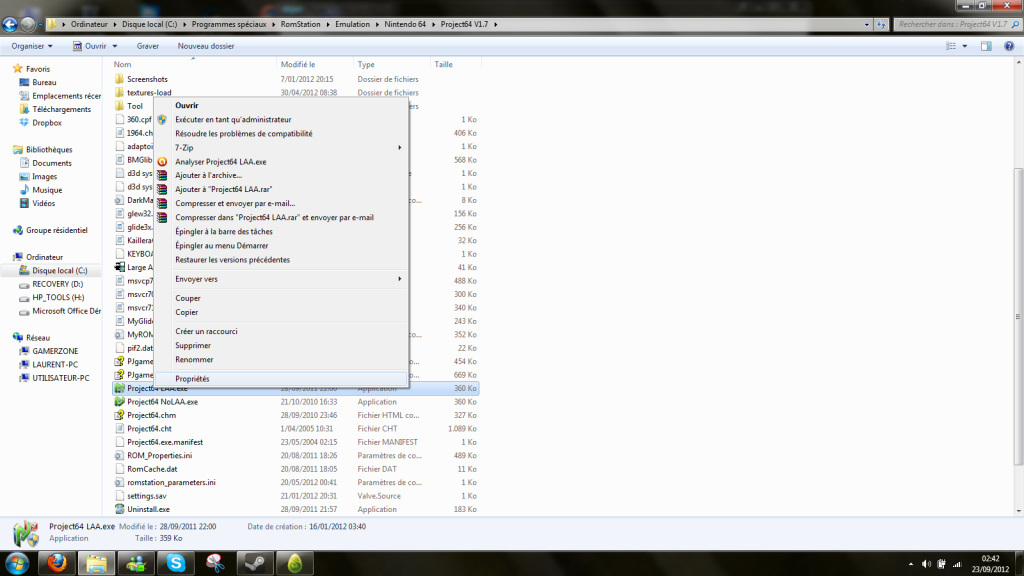Viewport: 1024px width, 576px height.
Task: Open the Ouvrir dropdown arrow
Action: [x=115, y=46]
